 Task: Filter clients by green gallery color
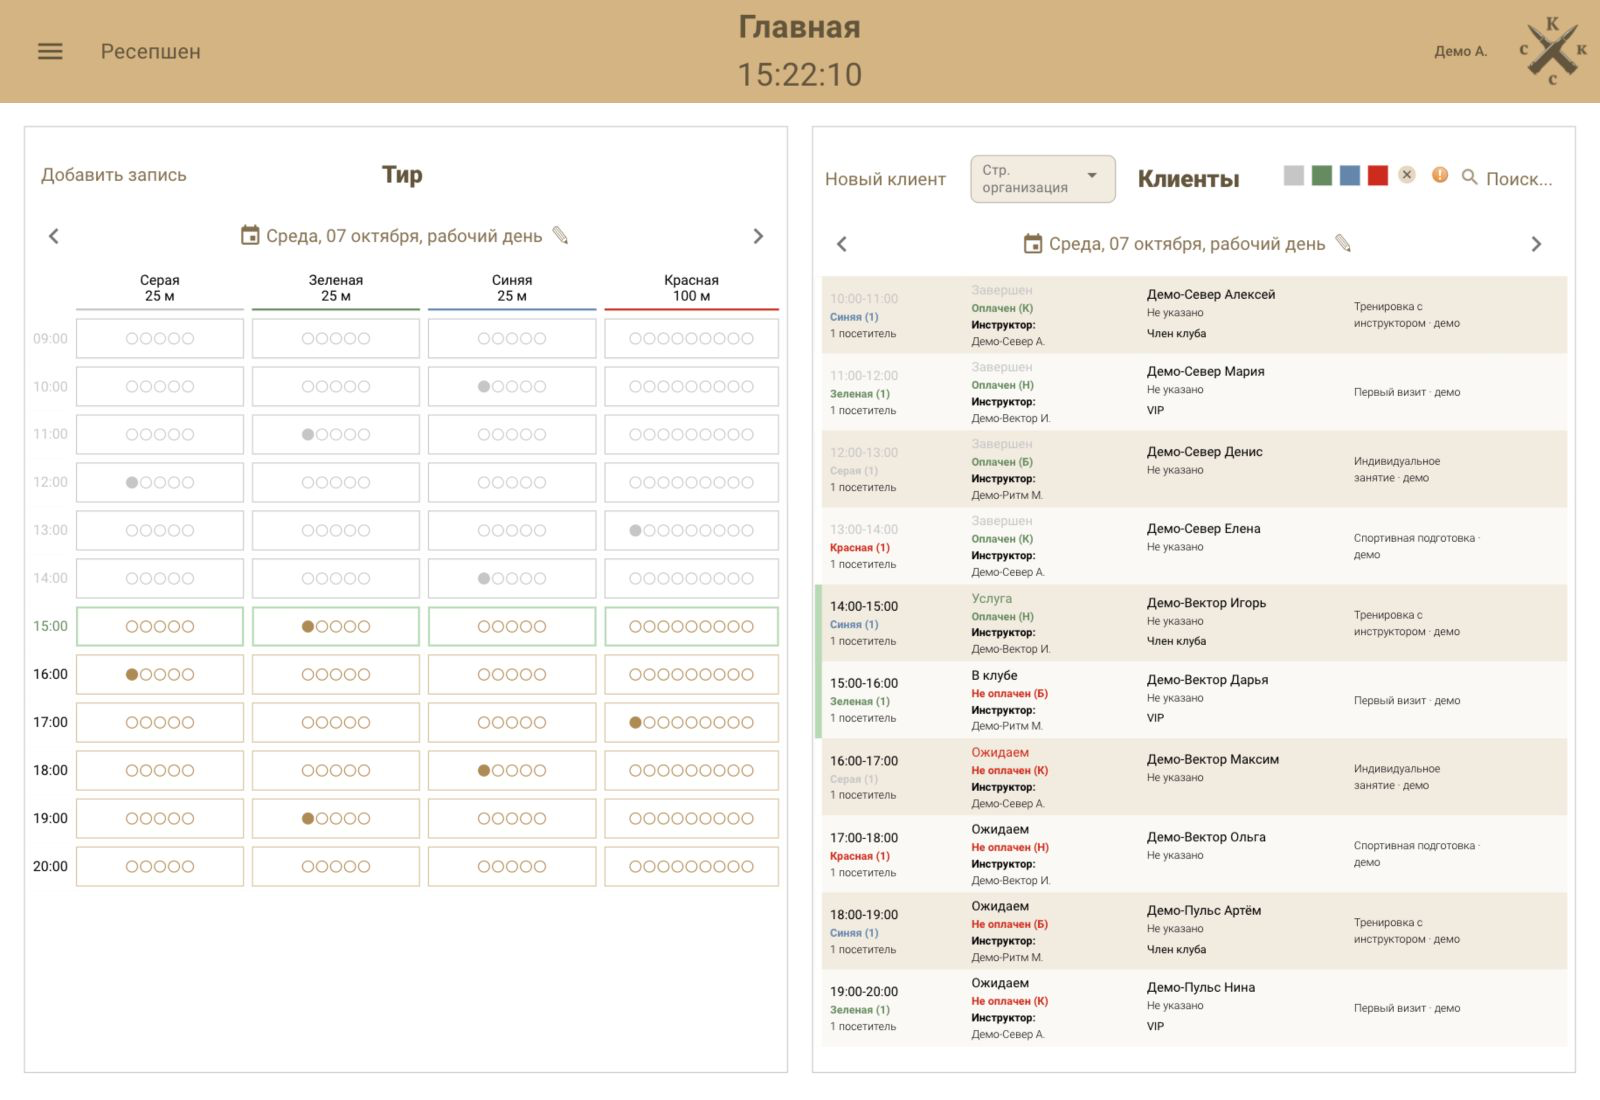pos(1322,176)
